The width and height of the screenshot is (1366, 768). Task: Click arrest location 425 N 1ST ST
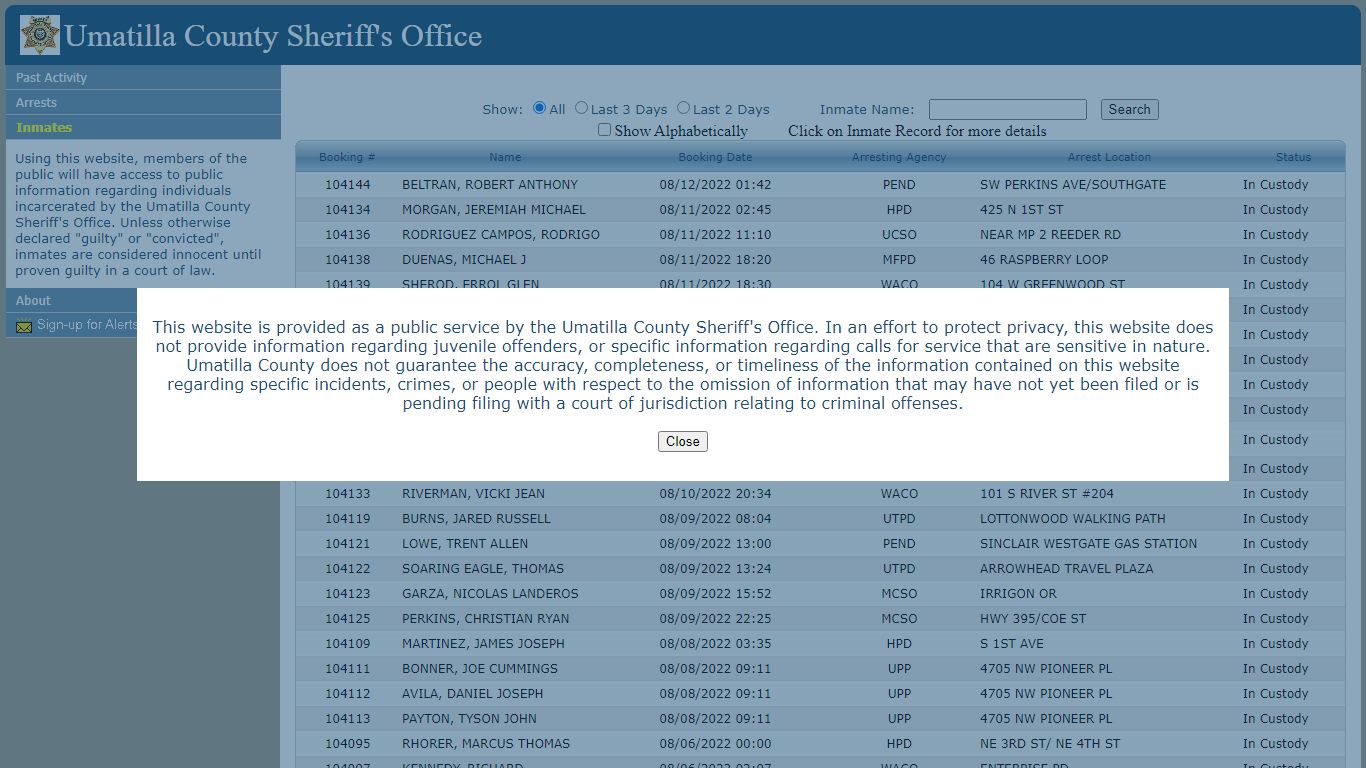coord(1022,209)
